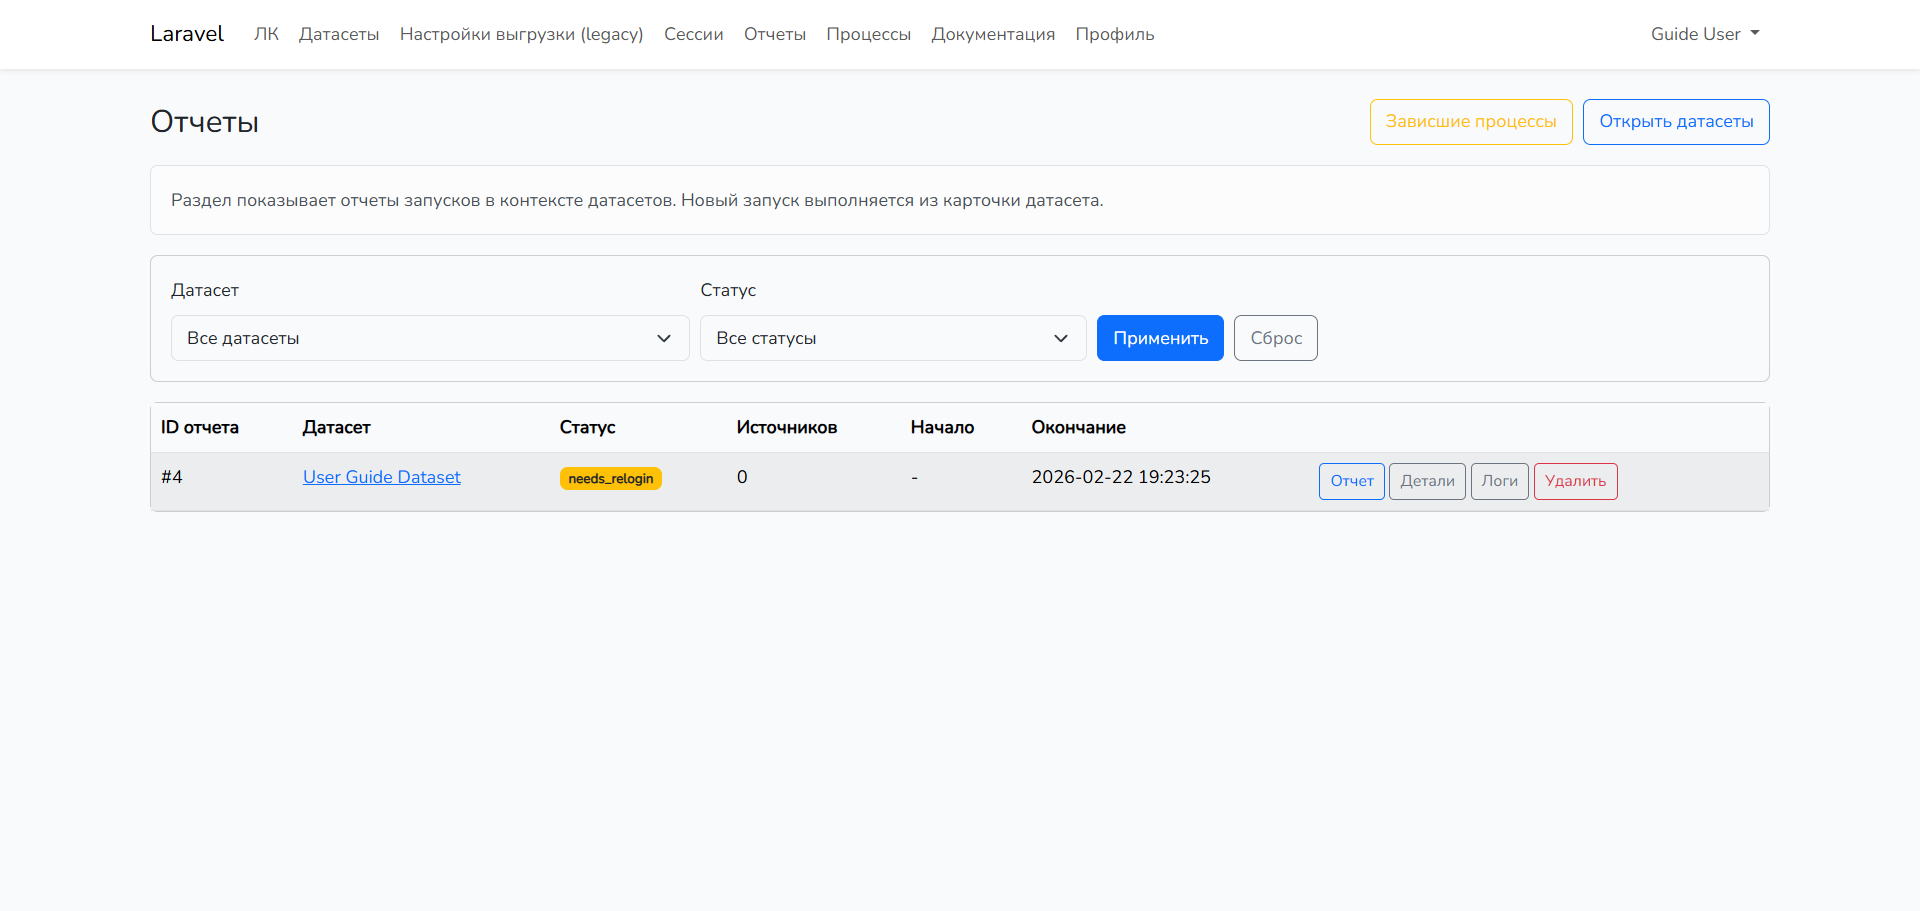The height and width of the screenshot is (911, 1920).
Task: Click the Laravel brand logo
Action: (186, 33)
